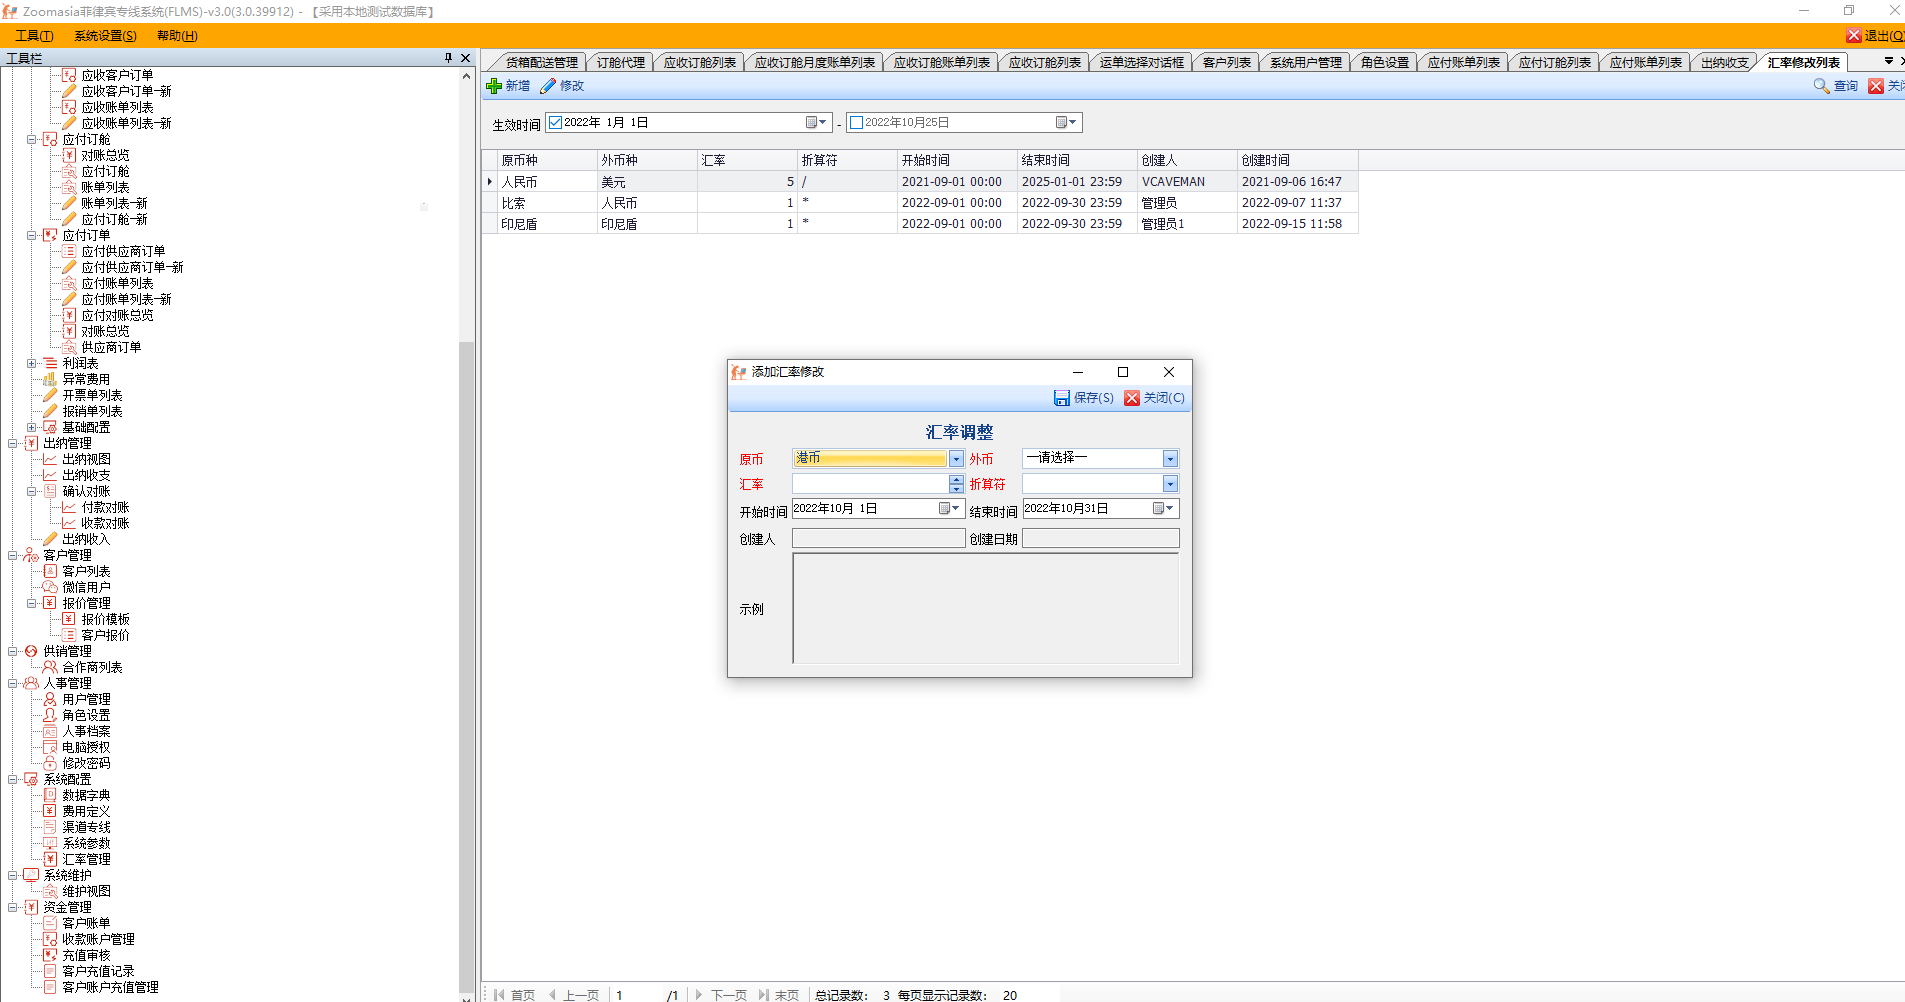Image resolution: width=1905 pixels, height=1002 pixels.
Task: Uncheck the 2022年1月1日 start date checkbox
Action: tap(555, 123)
